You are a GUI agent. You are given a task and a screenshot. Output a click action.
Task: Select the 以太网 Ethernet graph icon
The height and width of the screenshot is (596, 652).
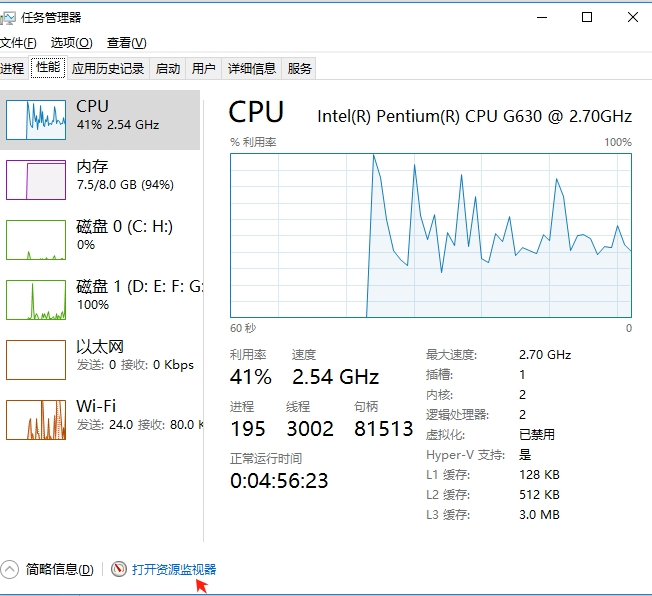tap(36, 360)
